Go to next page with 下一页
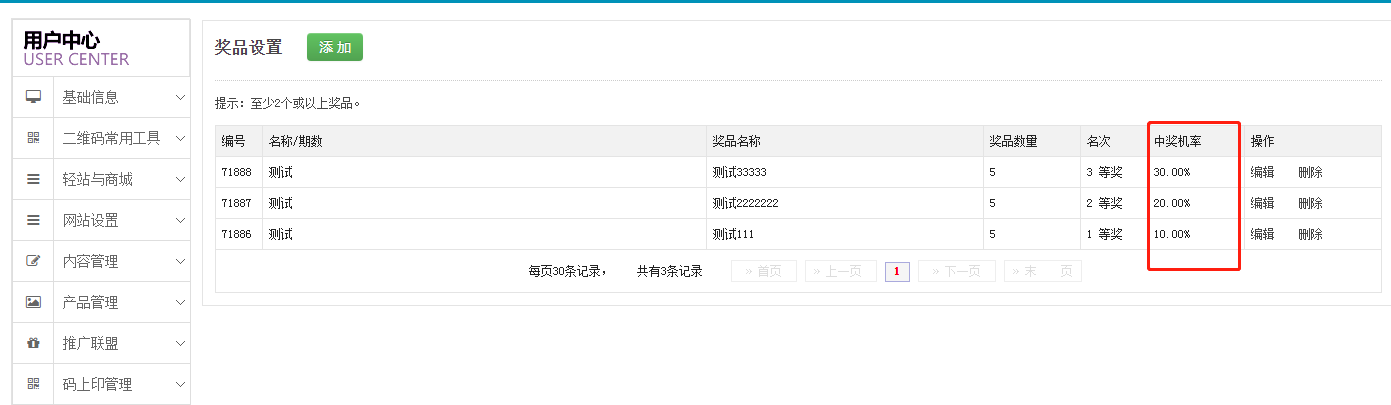 pos(956,271)
